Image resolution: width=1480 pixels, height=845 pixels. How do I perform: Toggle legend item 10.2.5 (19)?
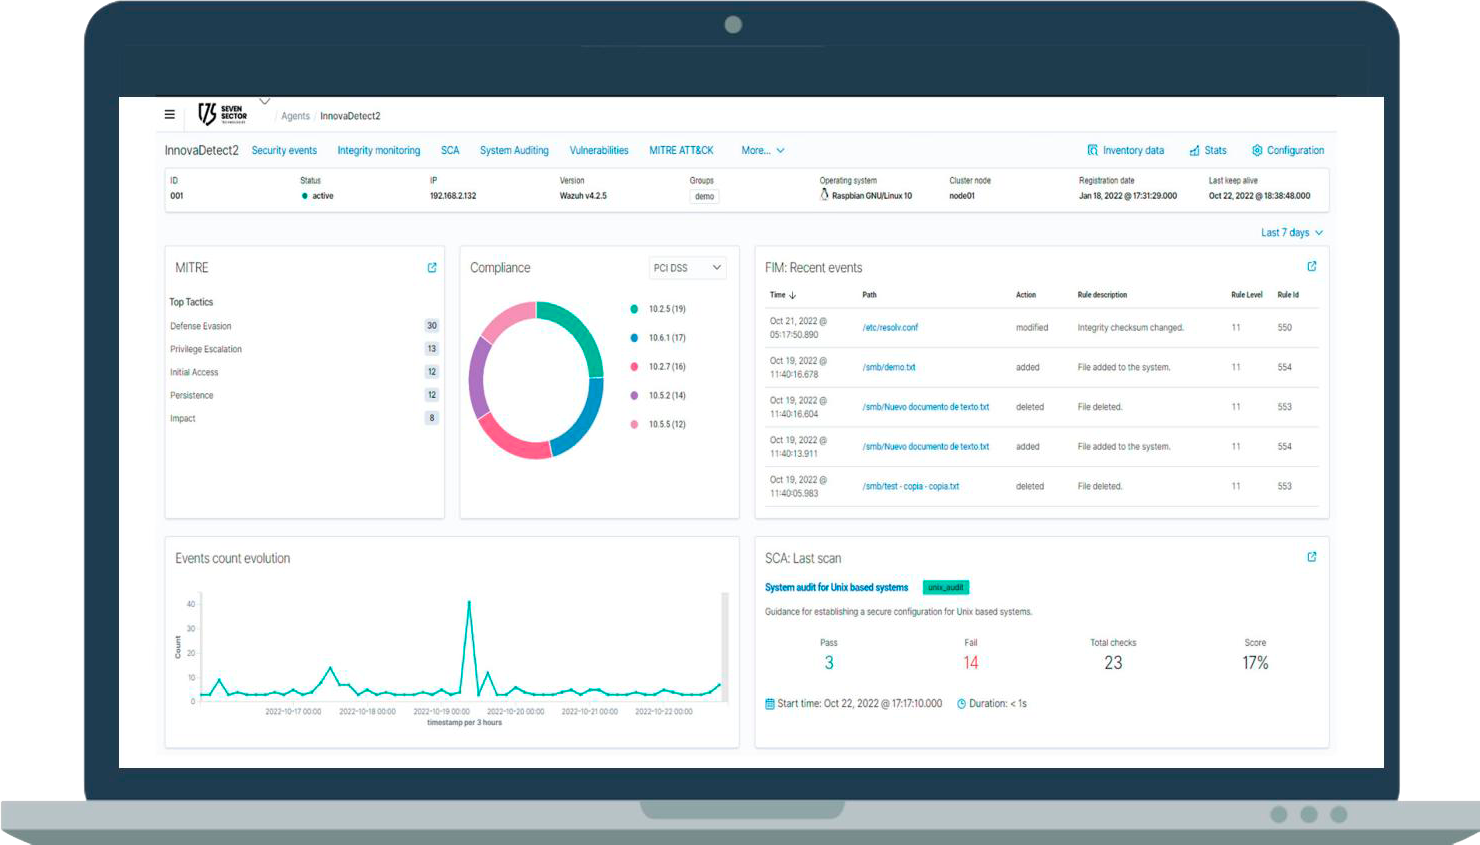click(659, 309)
